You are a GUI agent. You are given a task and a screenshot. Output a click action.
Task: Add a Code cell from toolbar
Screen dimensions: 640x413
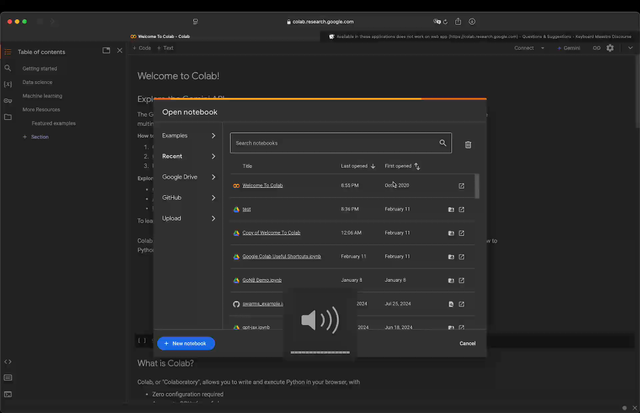142,48
